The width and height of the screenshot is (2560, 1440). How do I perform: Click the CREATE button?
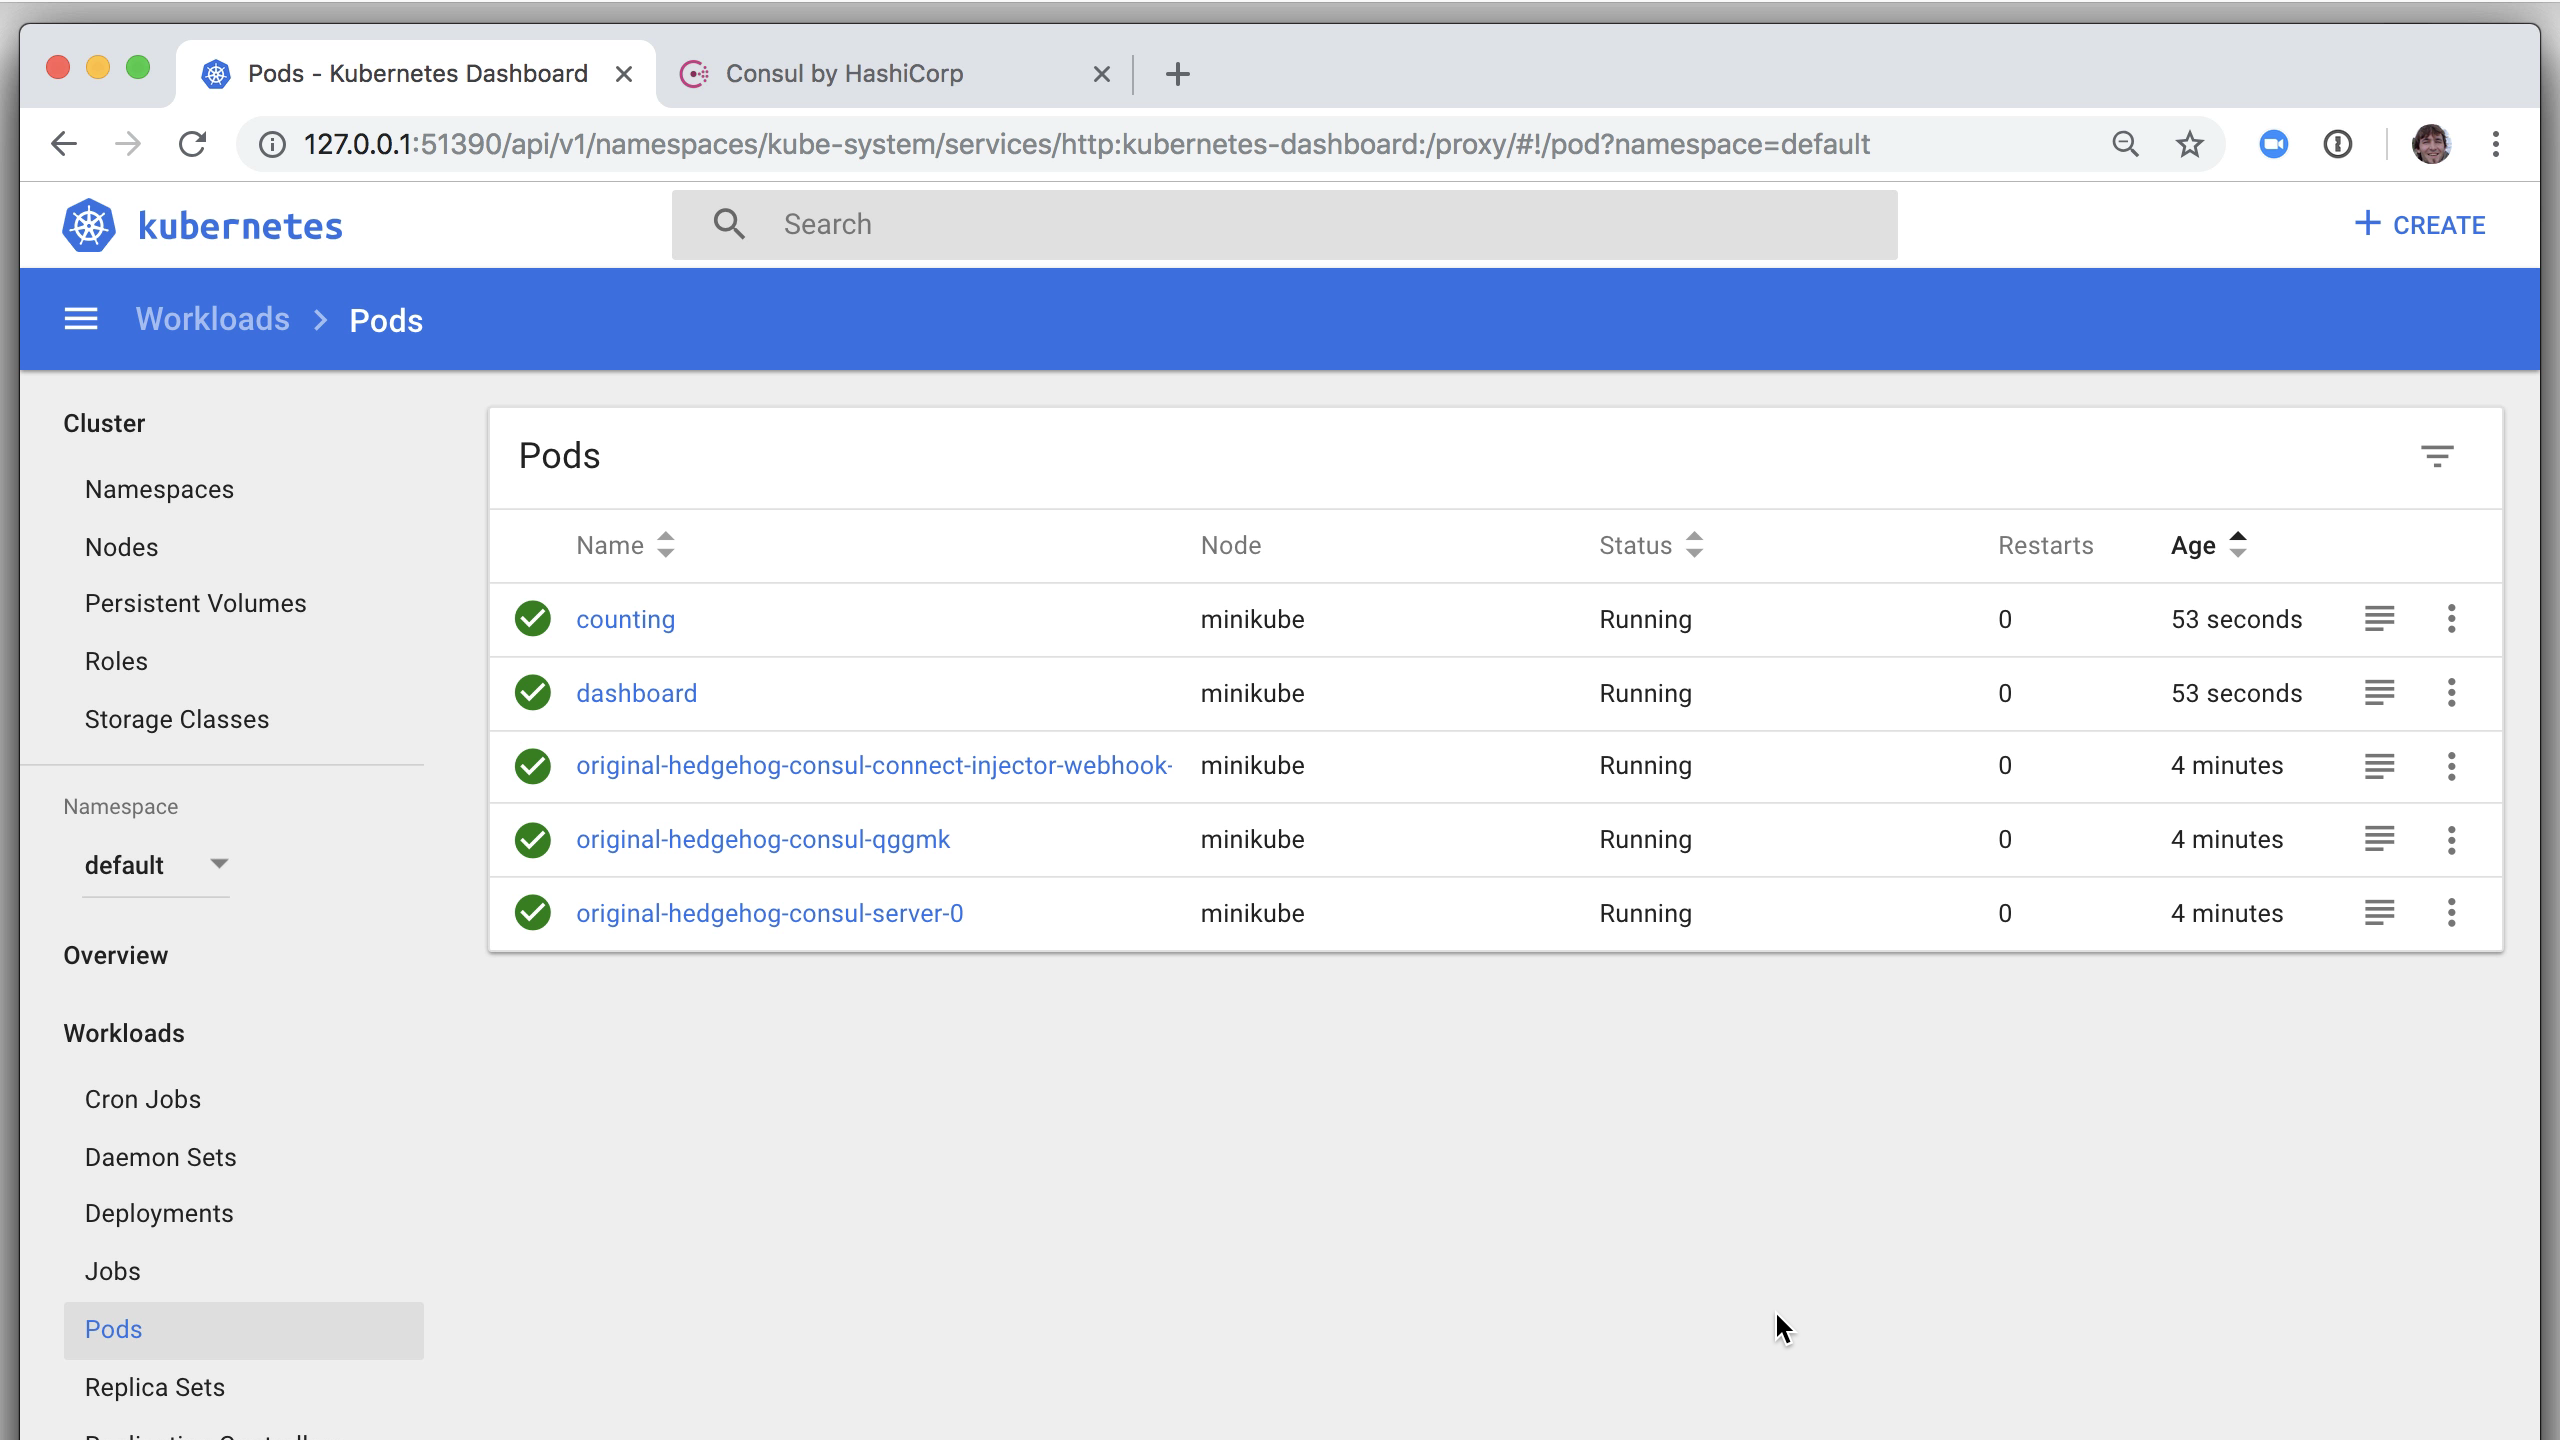pos(2420,225)
